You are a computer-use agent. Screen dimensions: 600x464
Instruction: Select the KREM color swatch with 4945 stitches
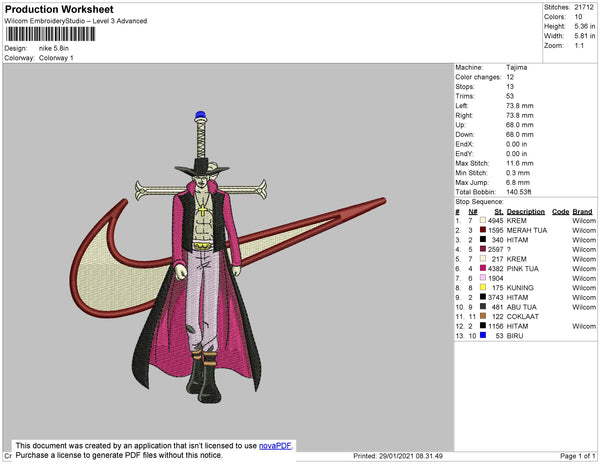point(483,220)
